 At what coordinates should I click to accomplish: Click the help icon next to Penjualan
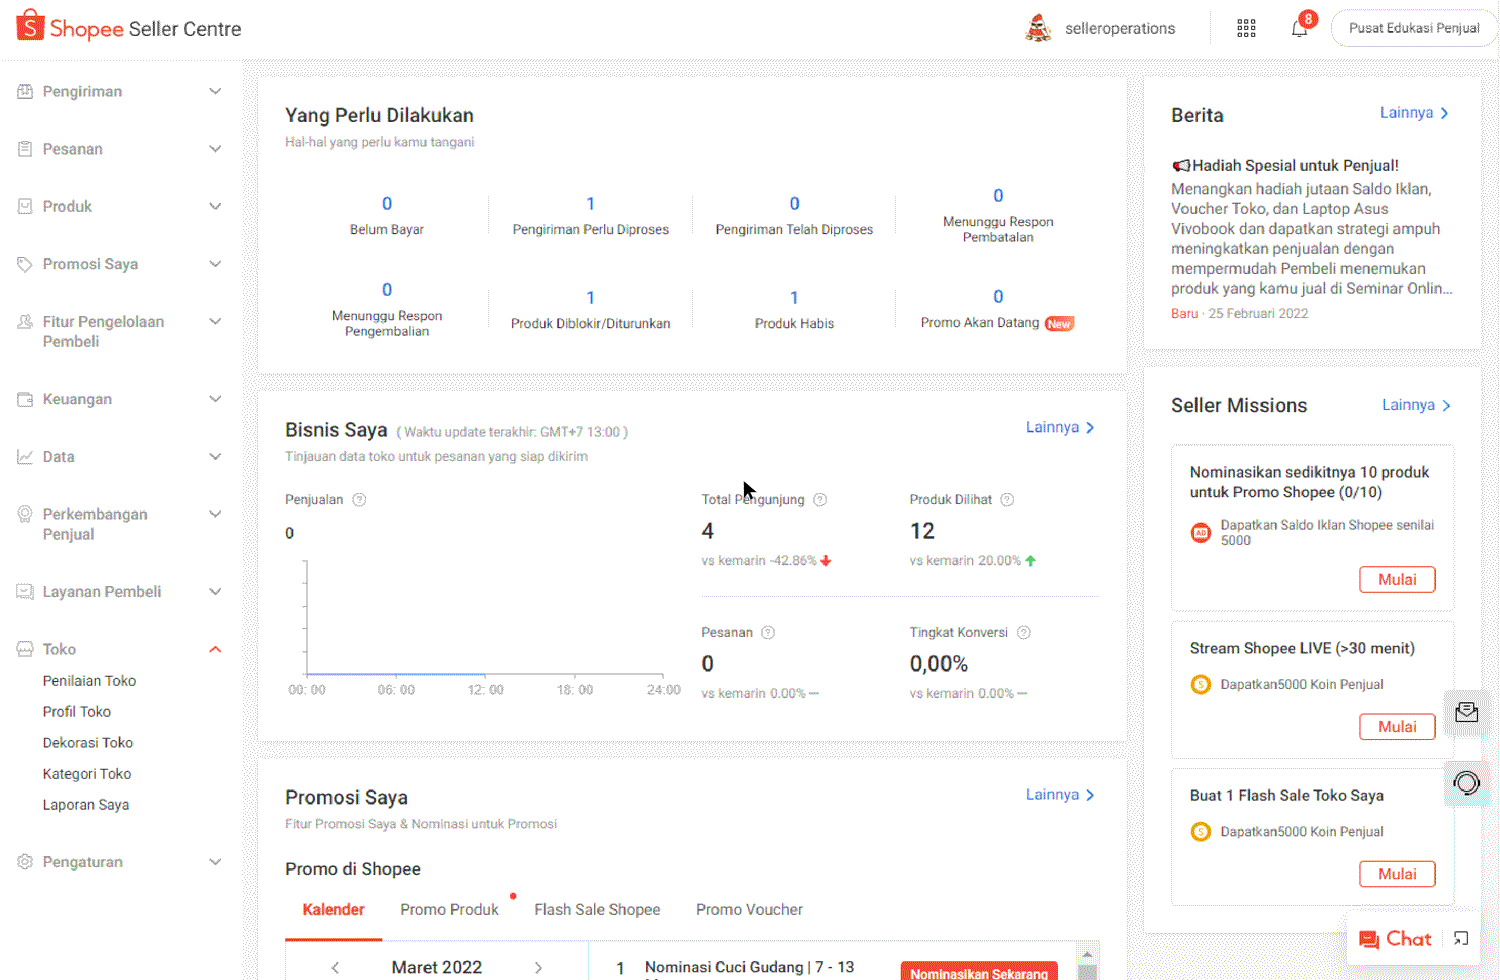click(x=359, y=500)
